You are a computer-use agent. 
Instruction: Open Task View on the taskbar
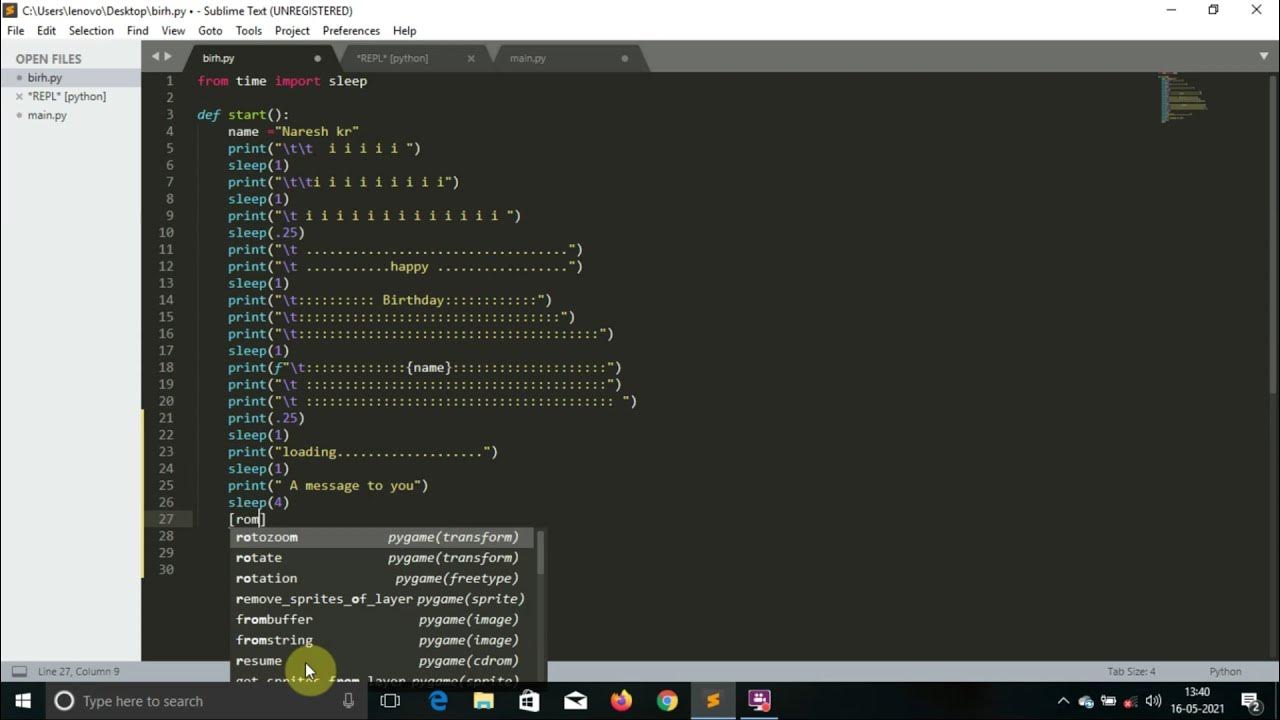click(x=390, y=701)
